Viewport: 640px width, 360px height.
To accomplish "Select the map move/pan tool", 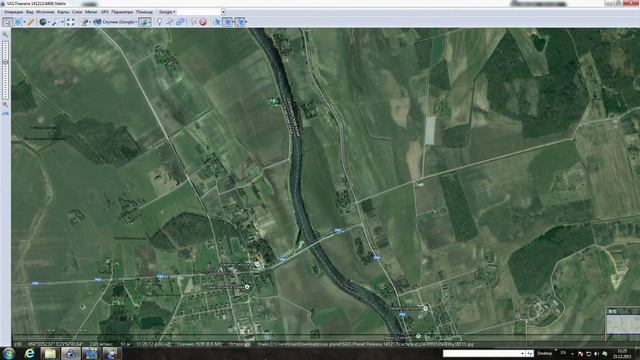I will point(7,22).
